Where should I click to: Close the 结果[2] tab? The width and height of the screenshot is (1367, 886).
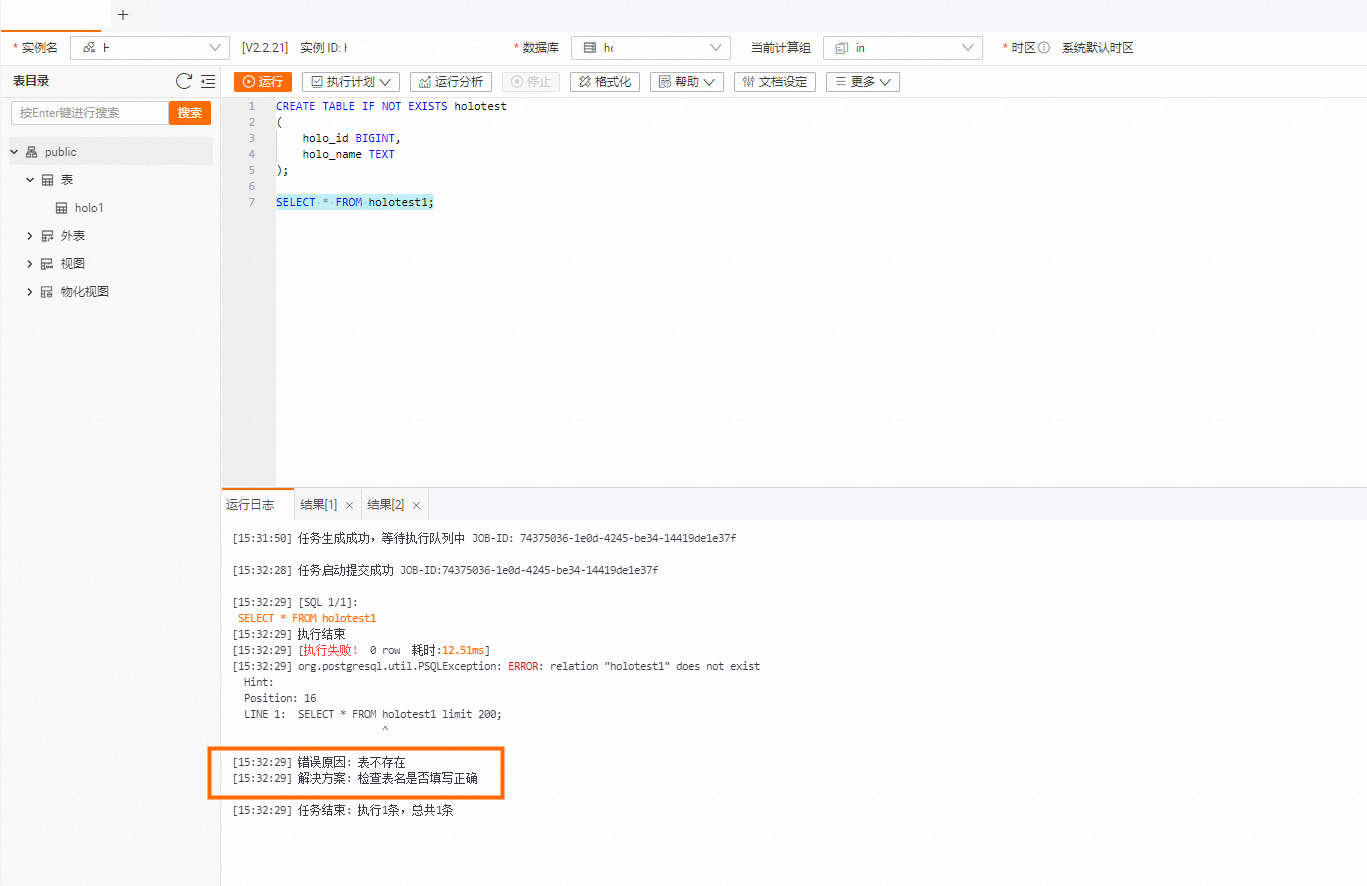tap(416, 506)
